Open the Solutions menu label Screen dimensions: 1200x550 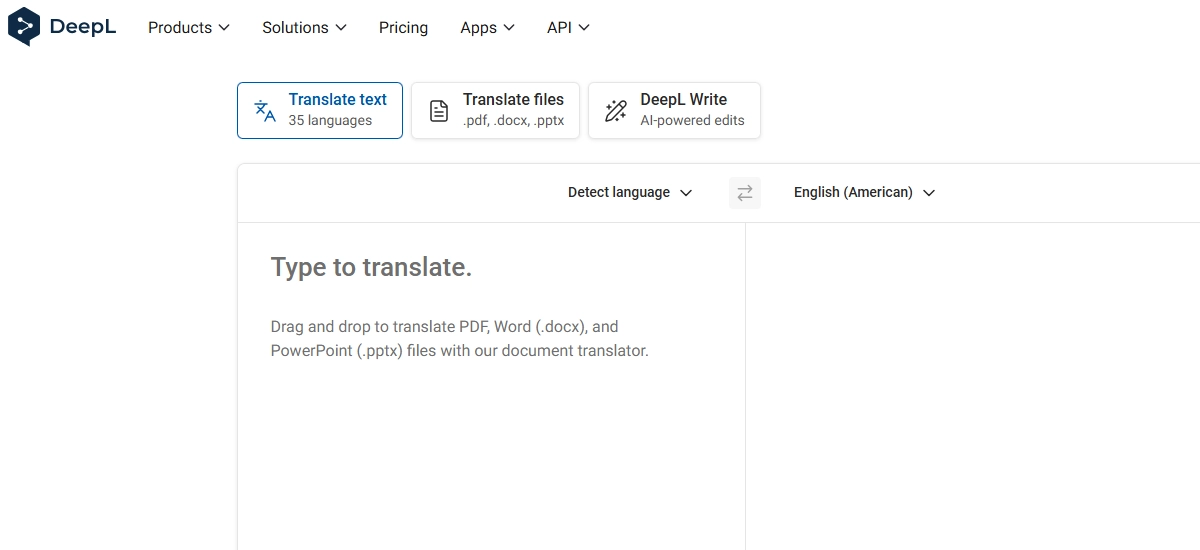coord(295,28)
